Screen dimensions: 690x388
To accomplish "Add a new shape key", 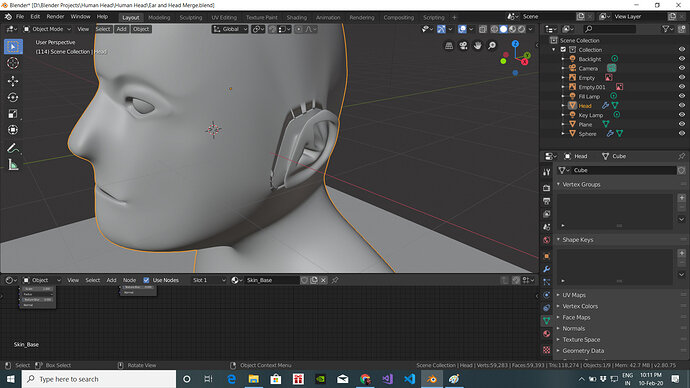I will point(682,253).
